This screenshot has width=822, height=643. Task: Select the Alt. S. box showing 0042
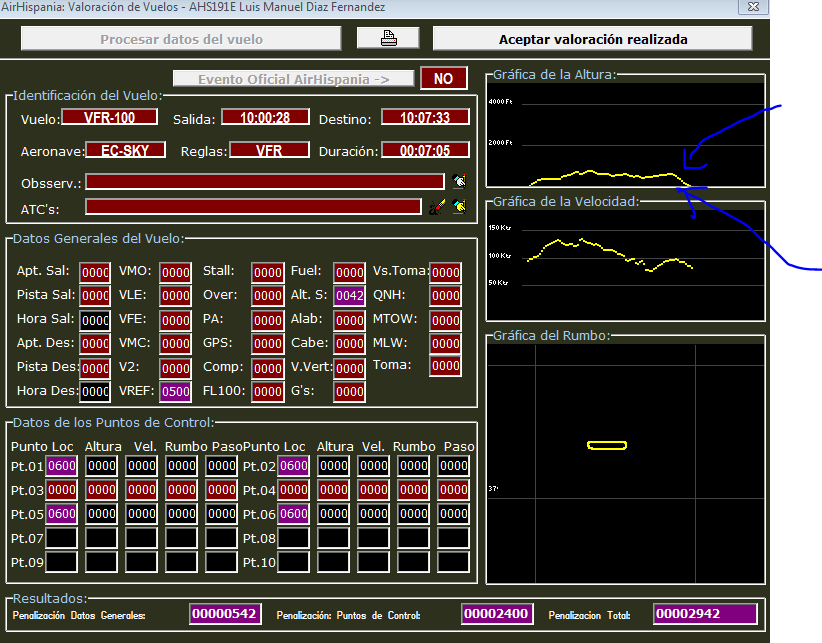pyautogui.click(x=349, y=296)
